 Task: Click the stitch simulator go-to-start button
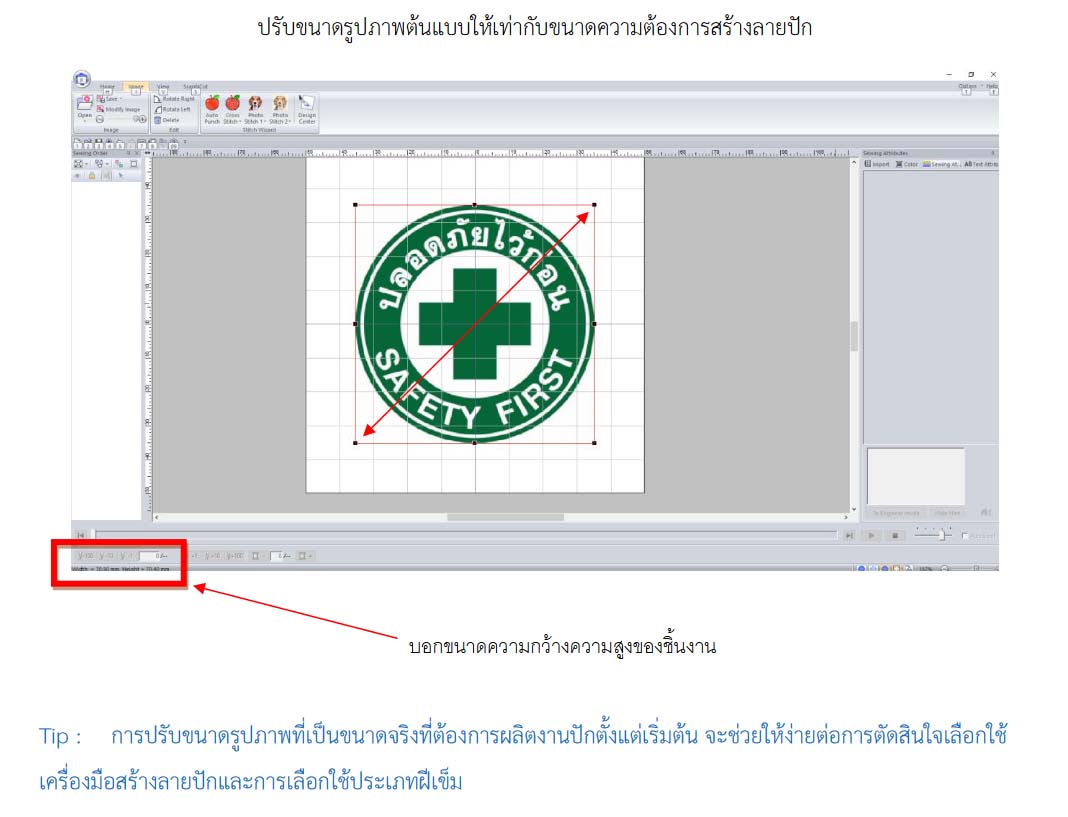81,536
